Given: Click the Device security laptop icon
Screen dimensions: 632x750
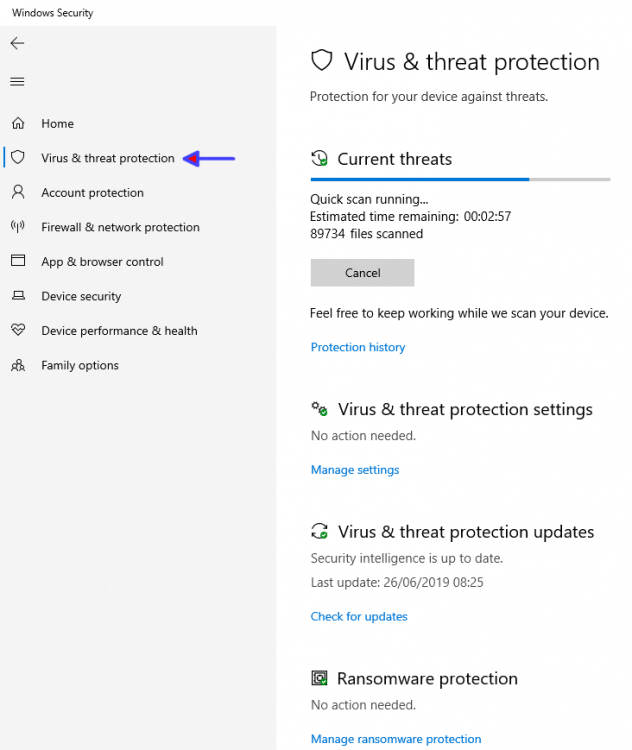Looking at the screenshot, I should (17, 296).
